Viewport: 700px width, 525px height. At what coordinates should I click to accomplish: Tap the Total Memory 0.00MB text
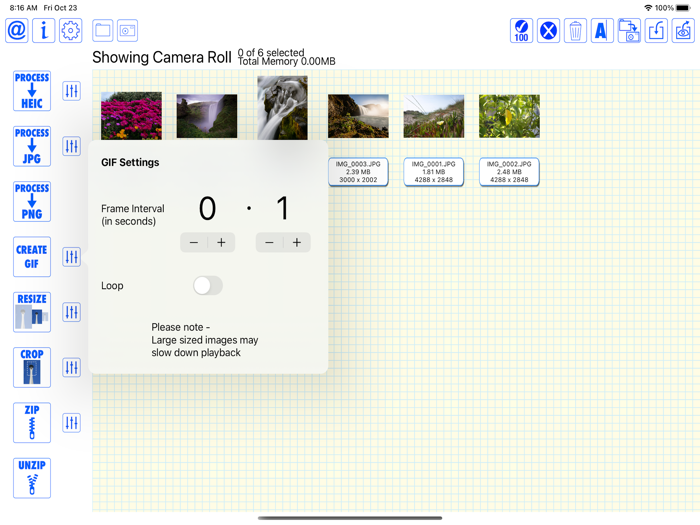click(286, 62)
